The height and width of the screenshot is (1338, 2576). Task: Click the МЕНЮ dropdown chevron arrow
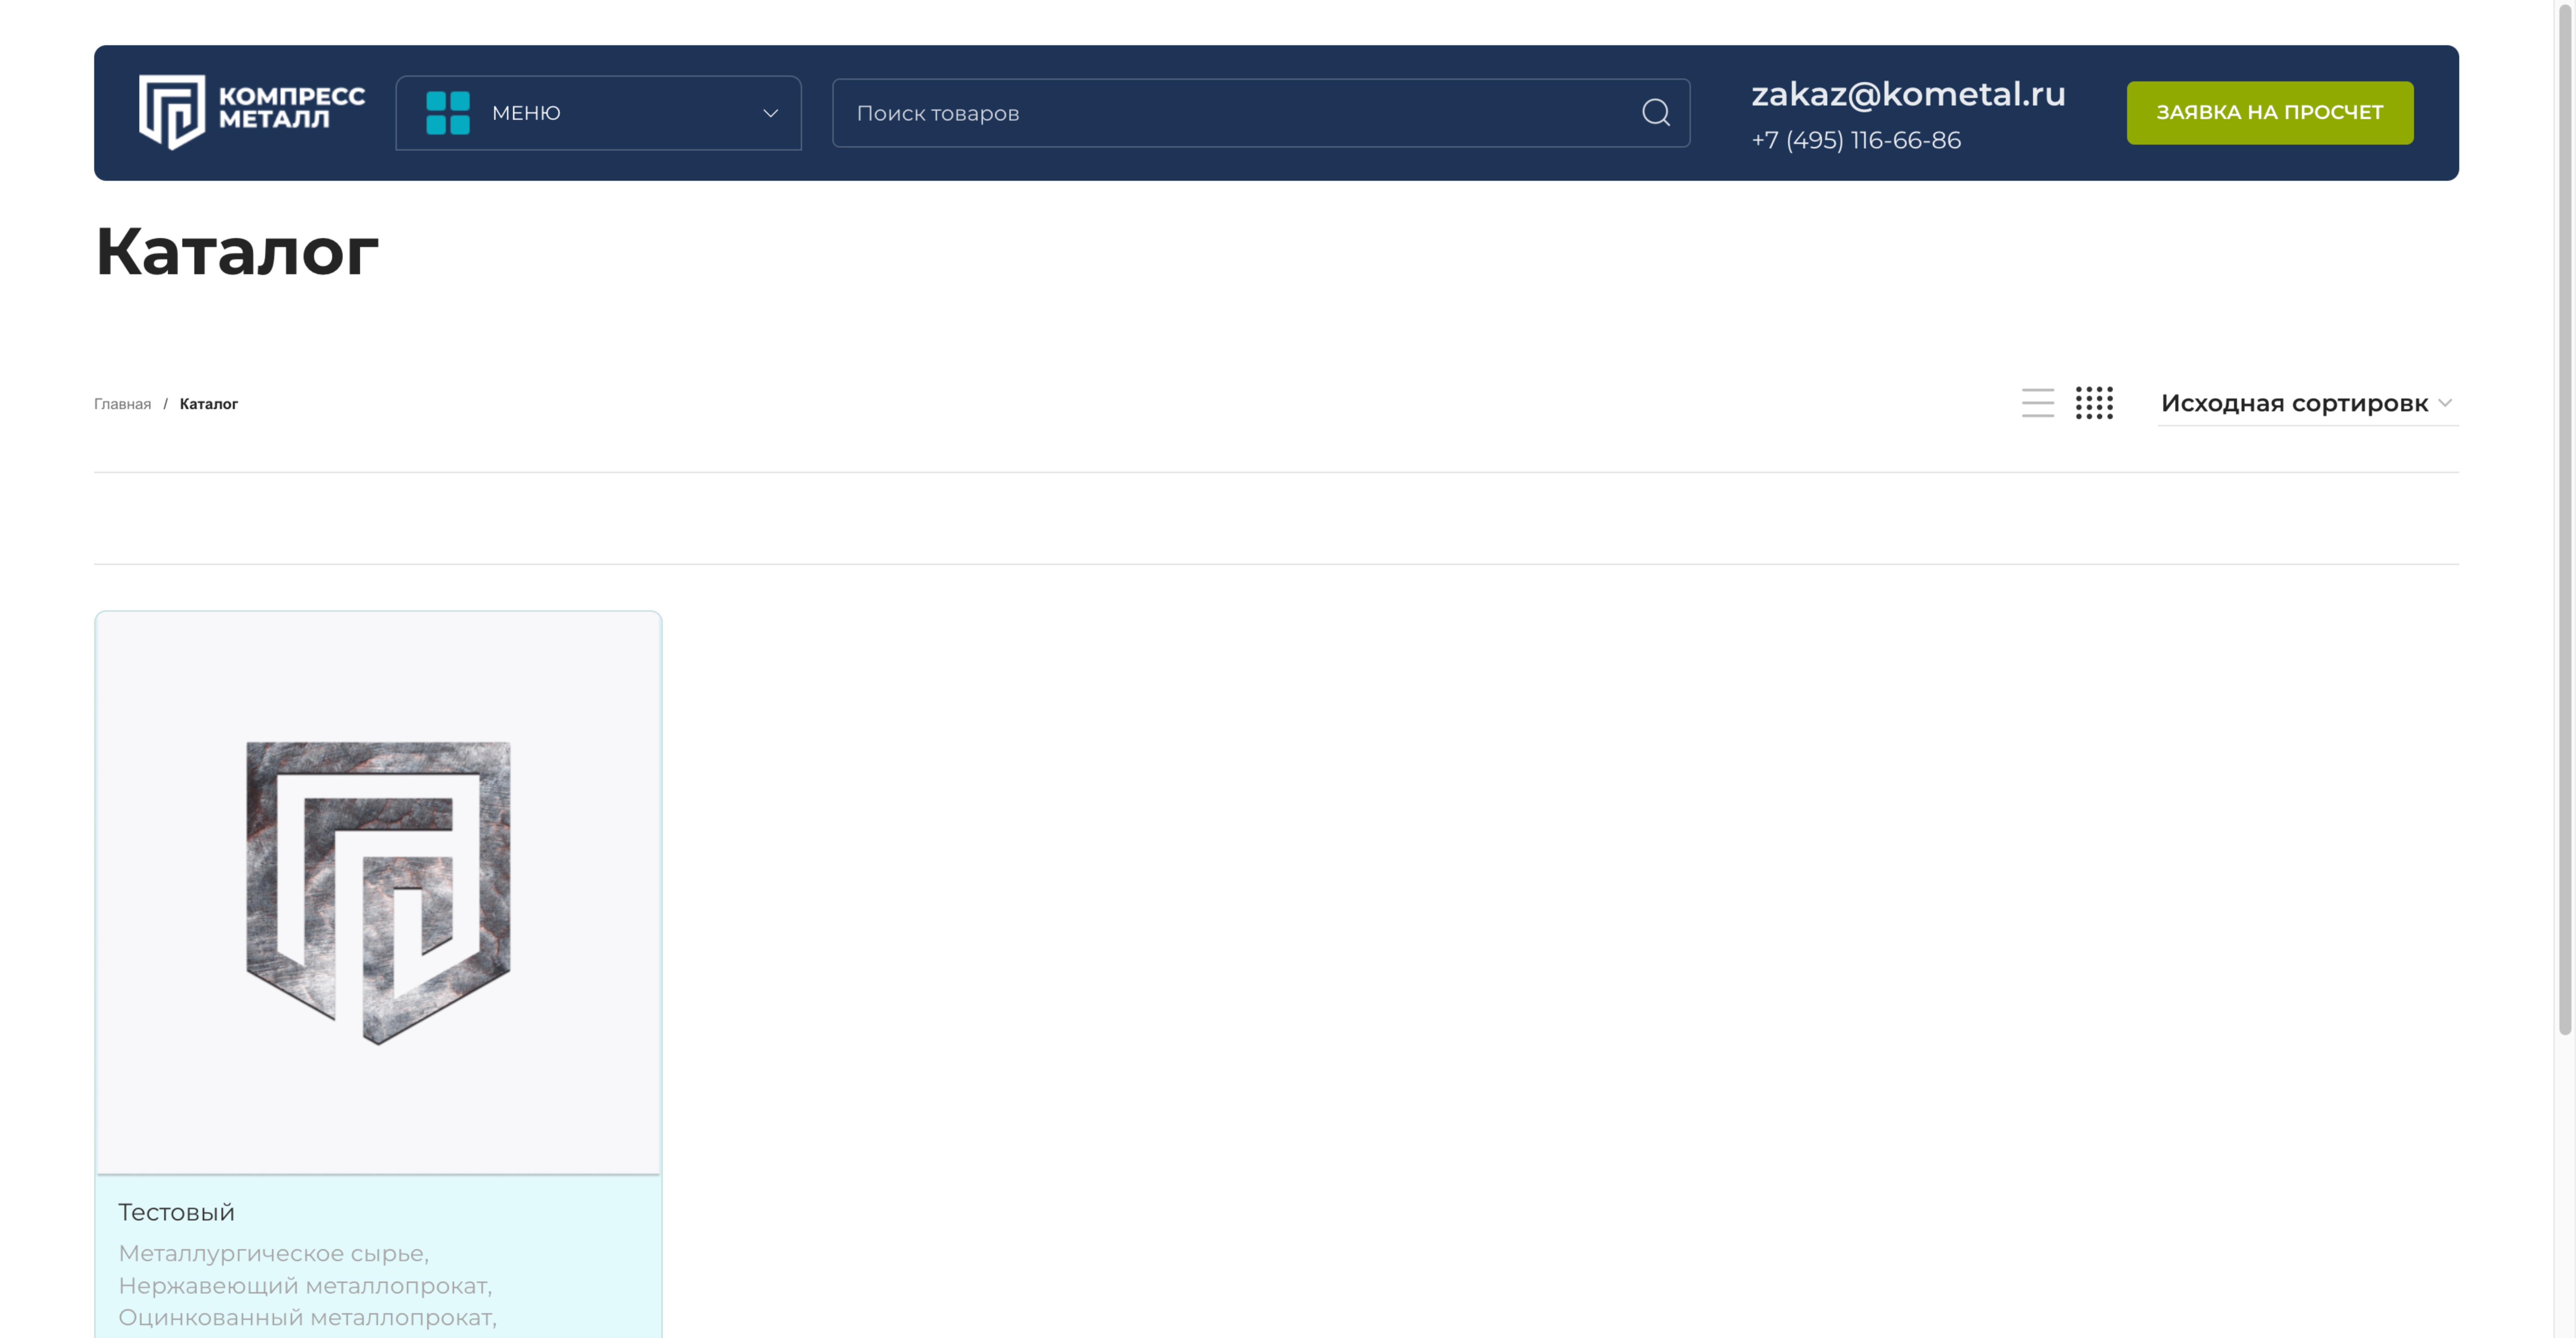770,113
